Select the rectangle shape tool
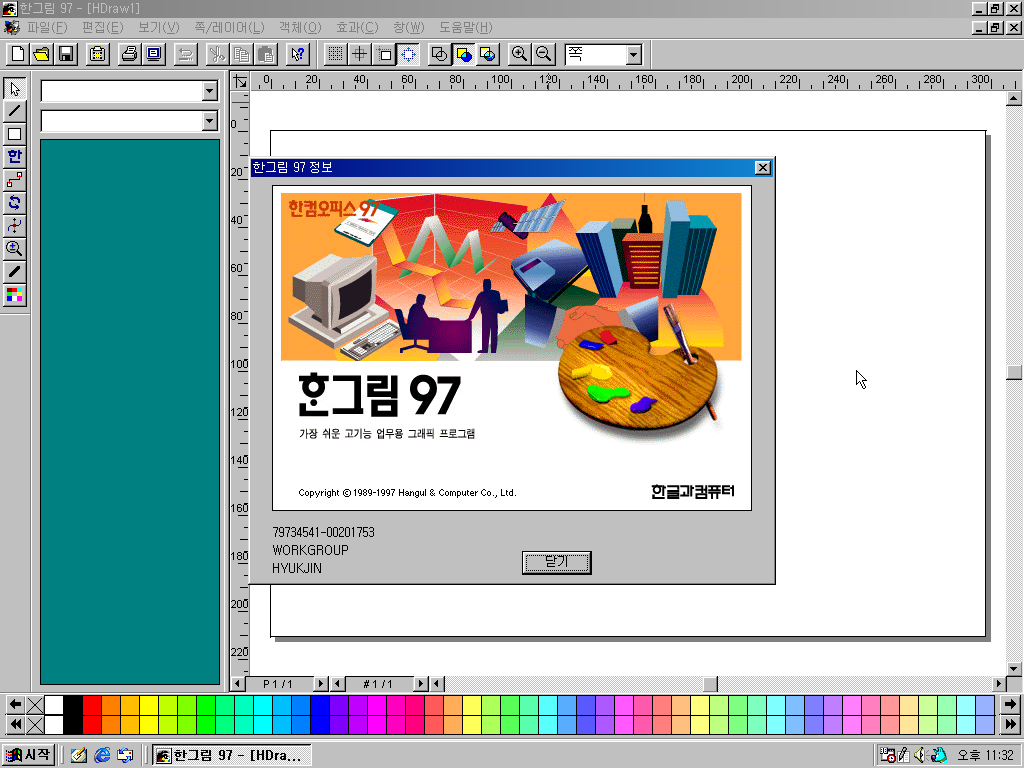 (x=14, y=135)
